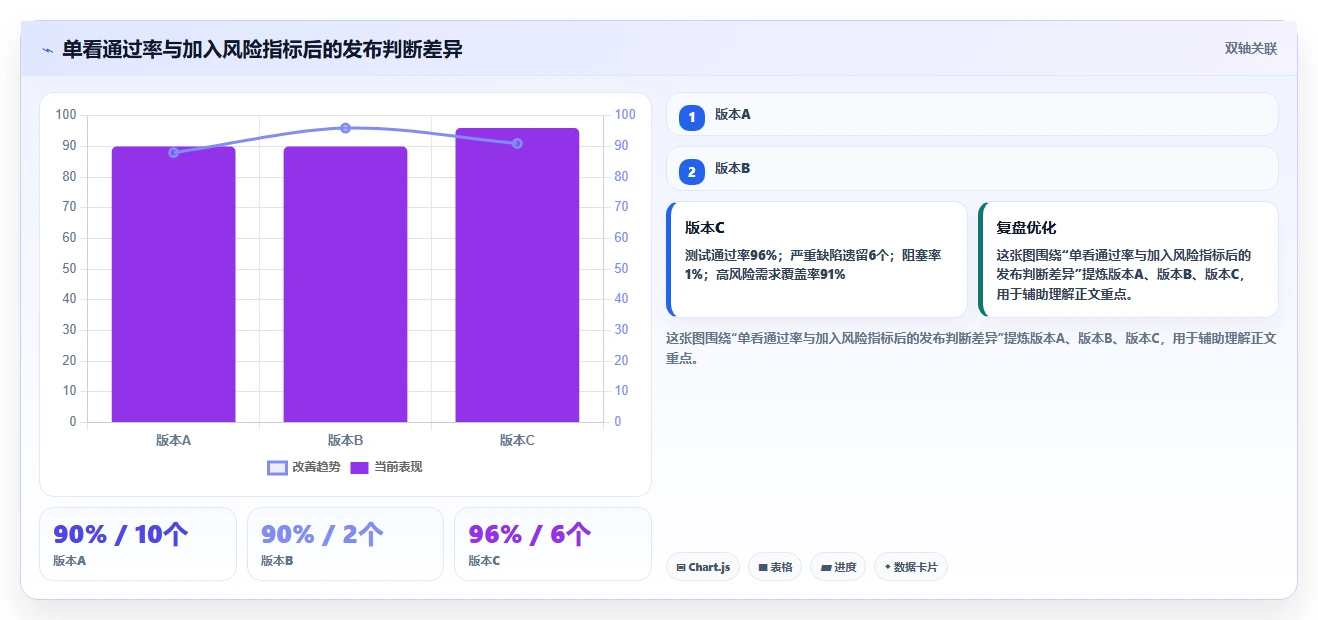Click the trend line point over 版本B
The image size is (1318, 620).
point(345,128)
